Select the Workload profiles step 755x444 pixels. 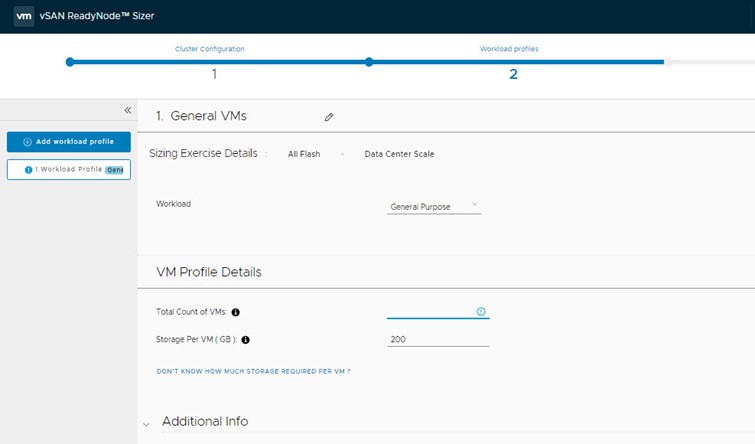509,49
